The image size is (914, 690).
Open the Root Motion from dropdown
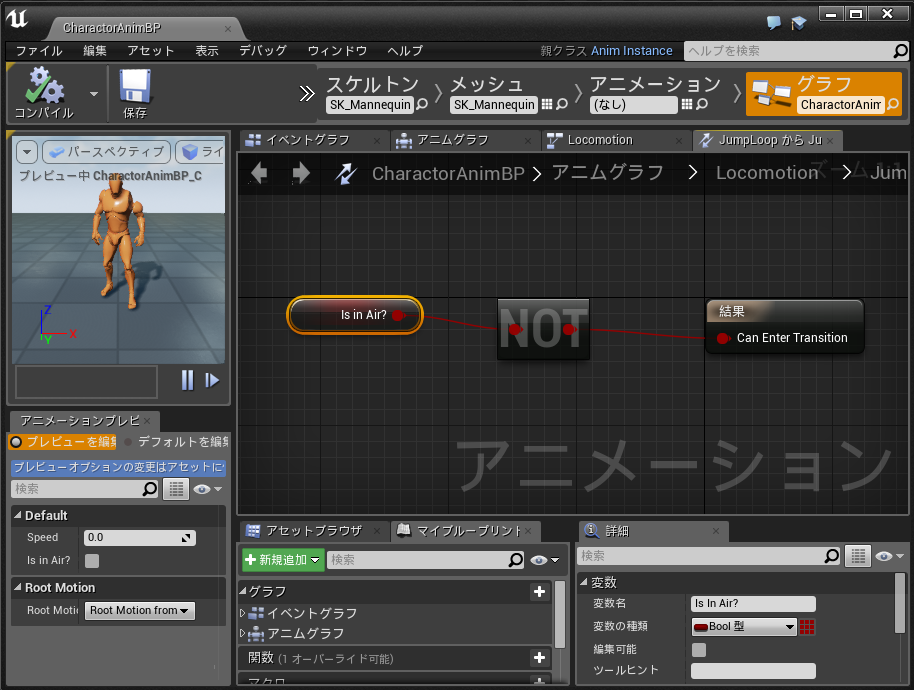click(x=139, y=610)
